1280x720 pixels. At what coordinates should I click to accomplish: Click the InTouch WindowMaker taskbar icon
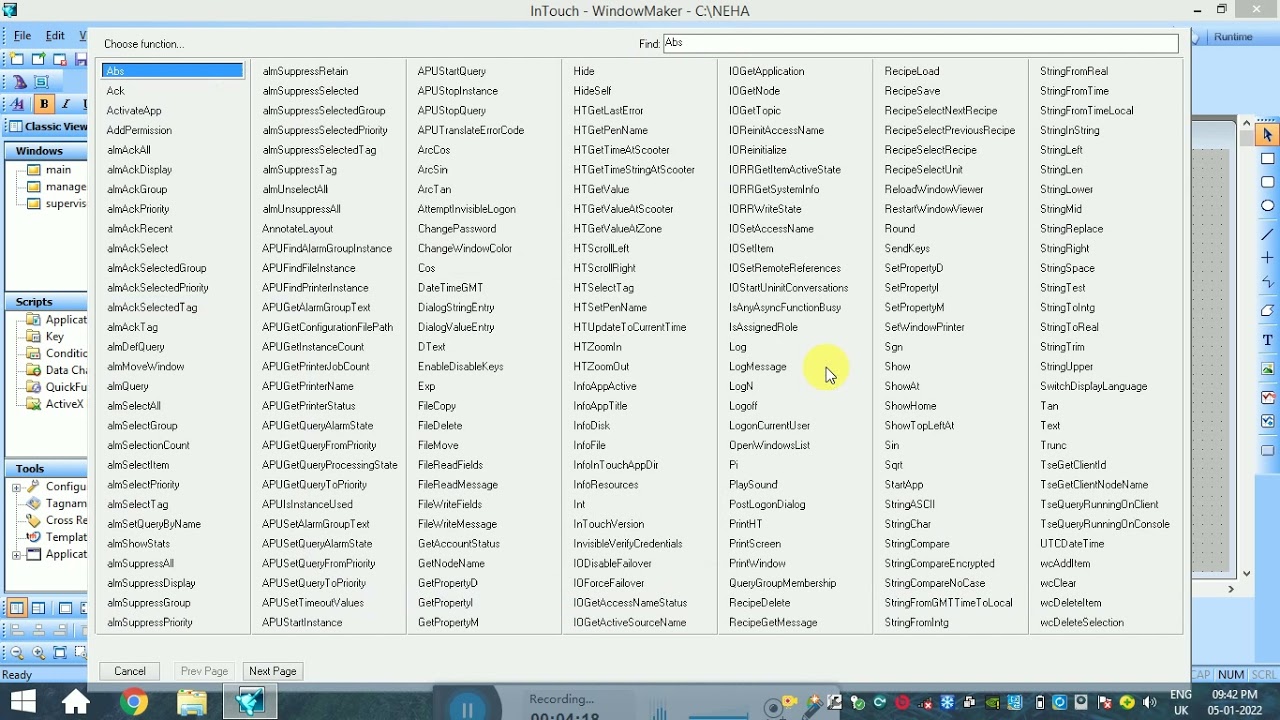250,702
